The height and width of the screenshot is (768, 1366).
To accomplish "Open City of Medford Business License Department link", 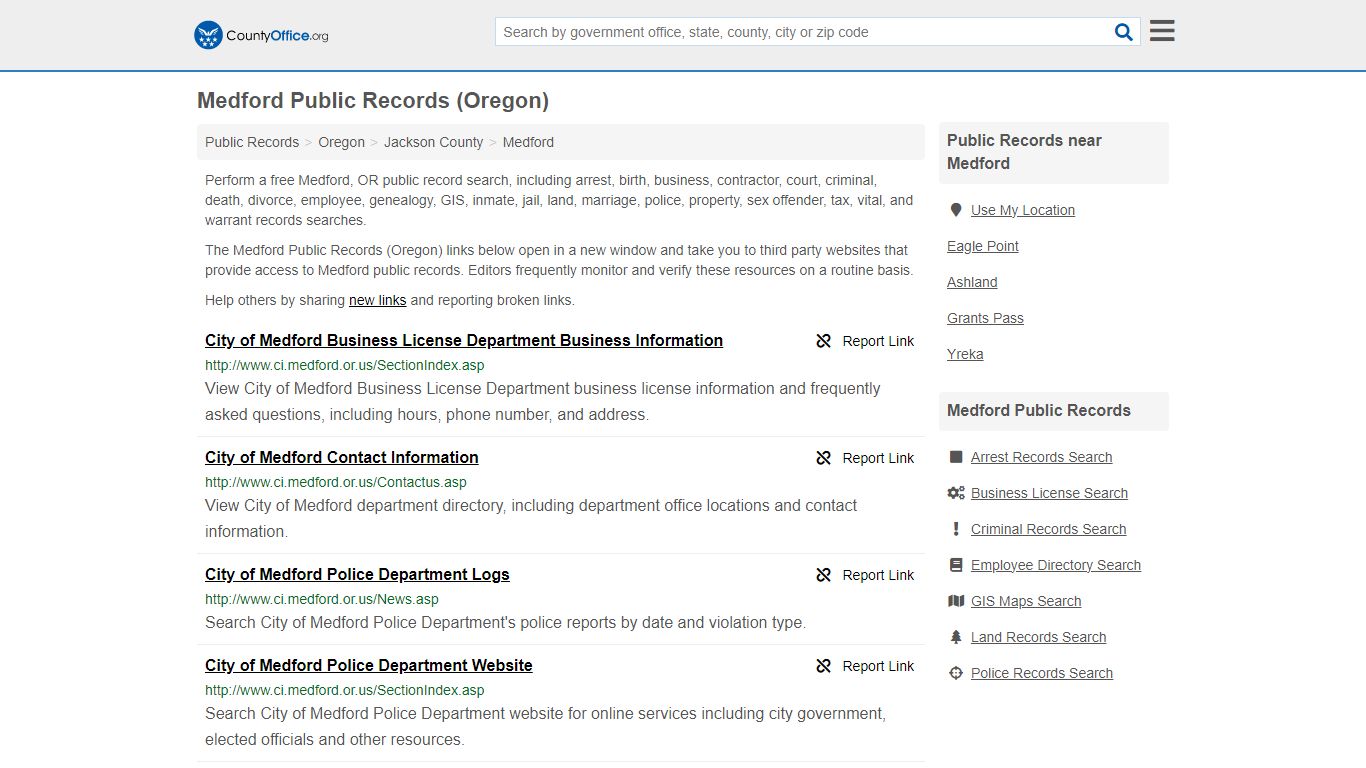I will (464, 340).
